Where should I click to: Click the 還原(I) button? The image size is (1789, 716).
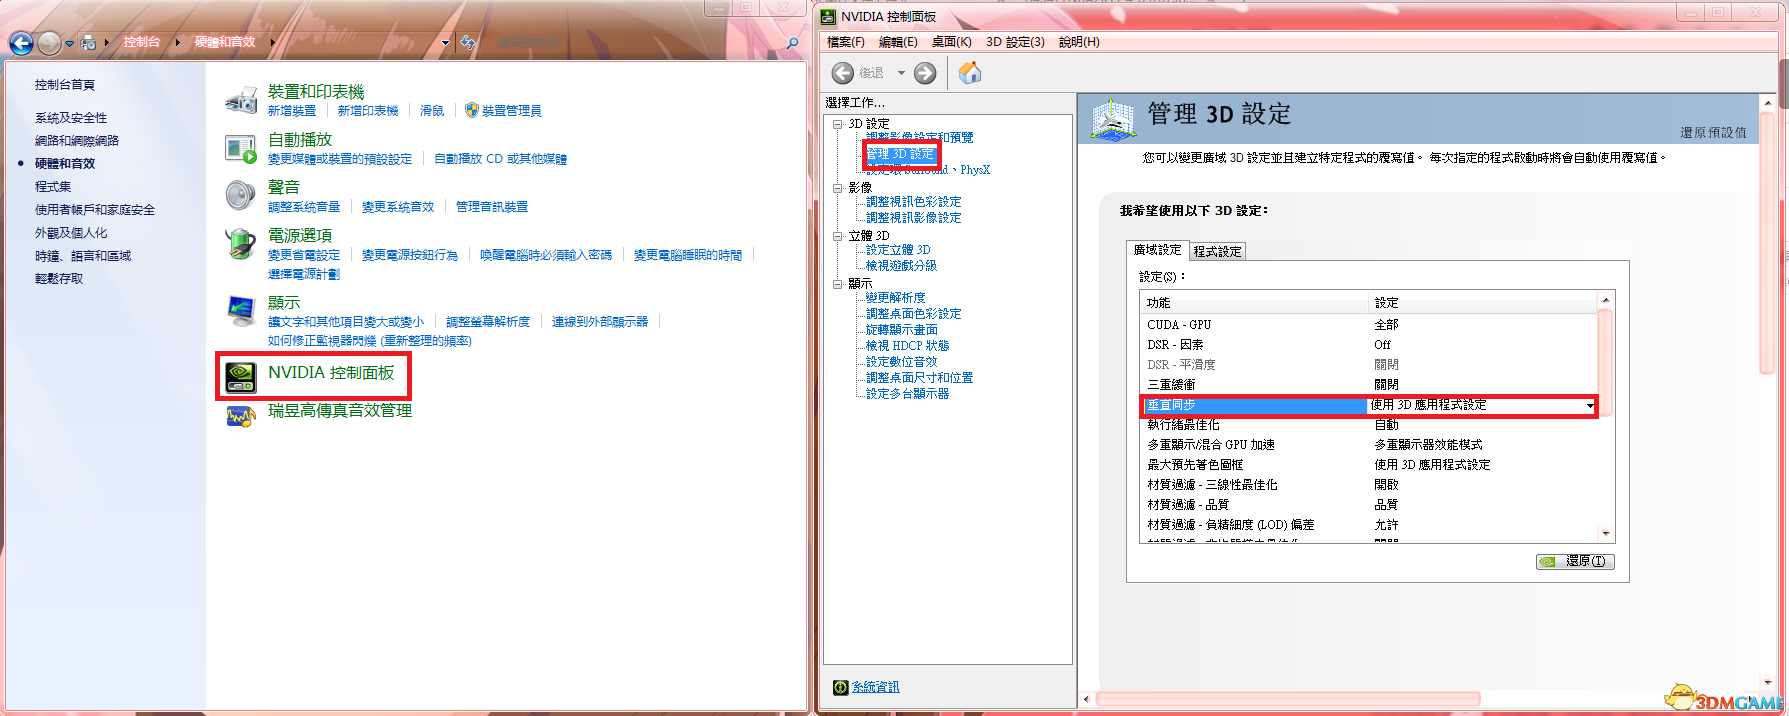tap(1575, 561)
